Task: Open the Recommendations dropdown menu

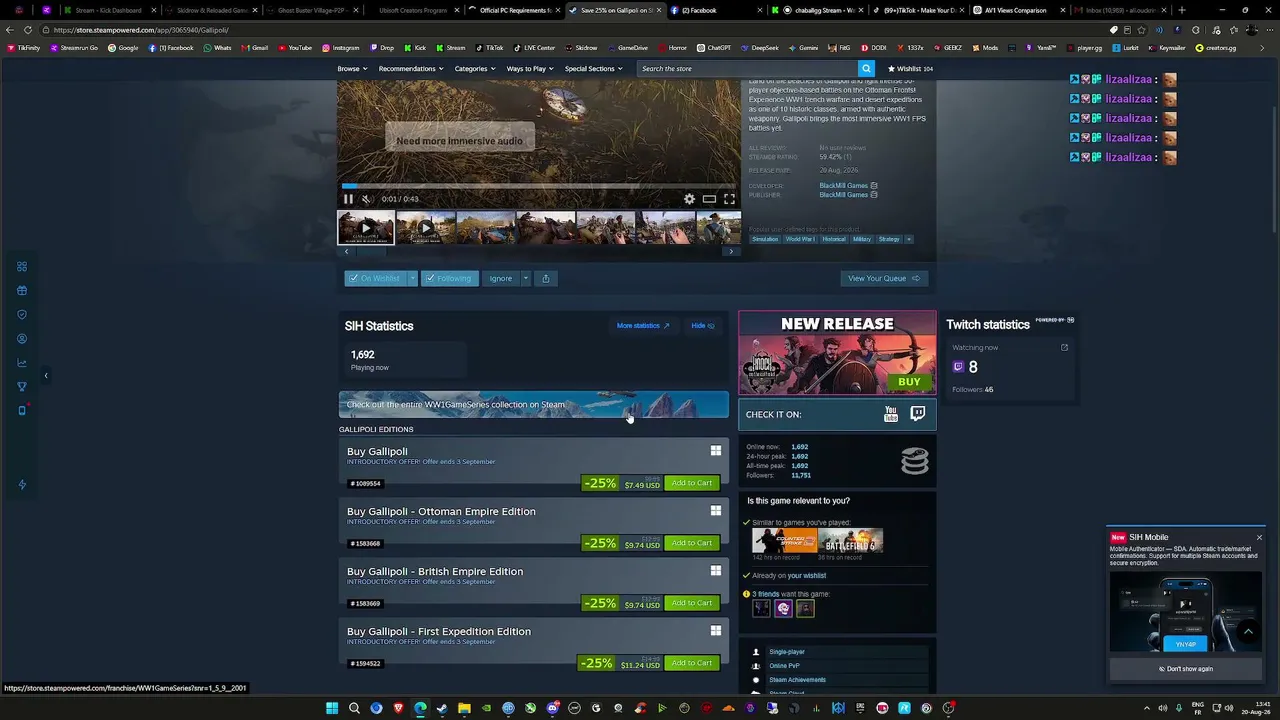Action: pos(411,69)
